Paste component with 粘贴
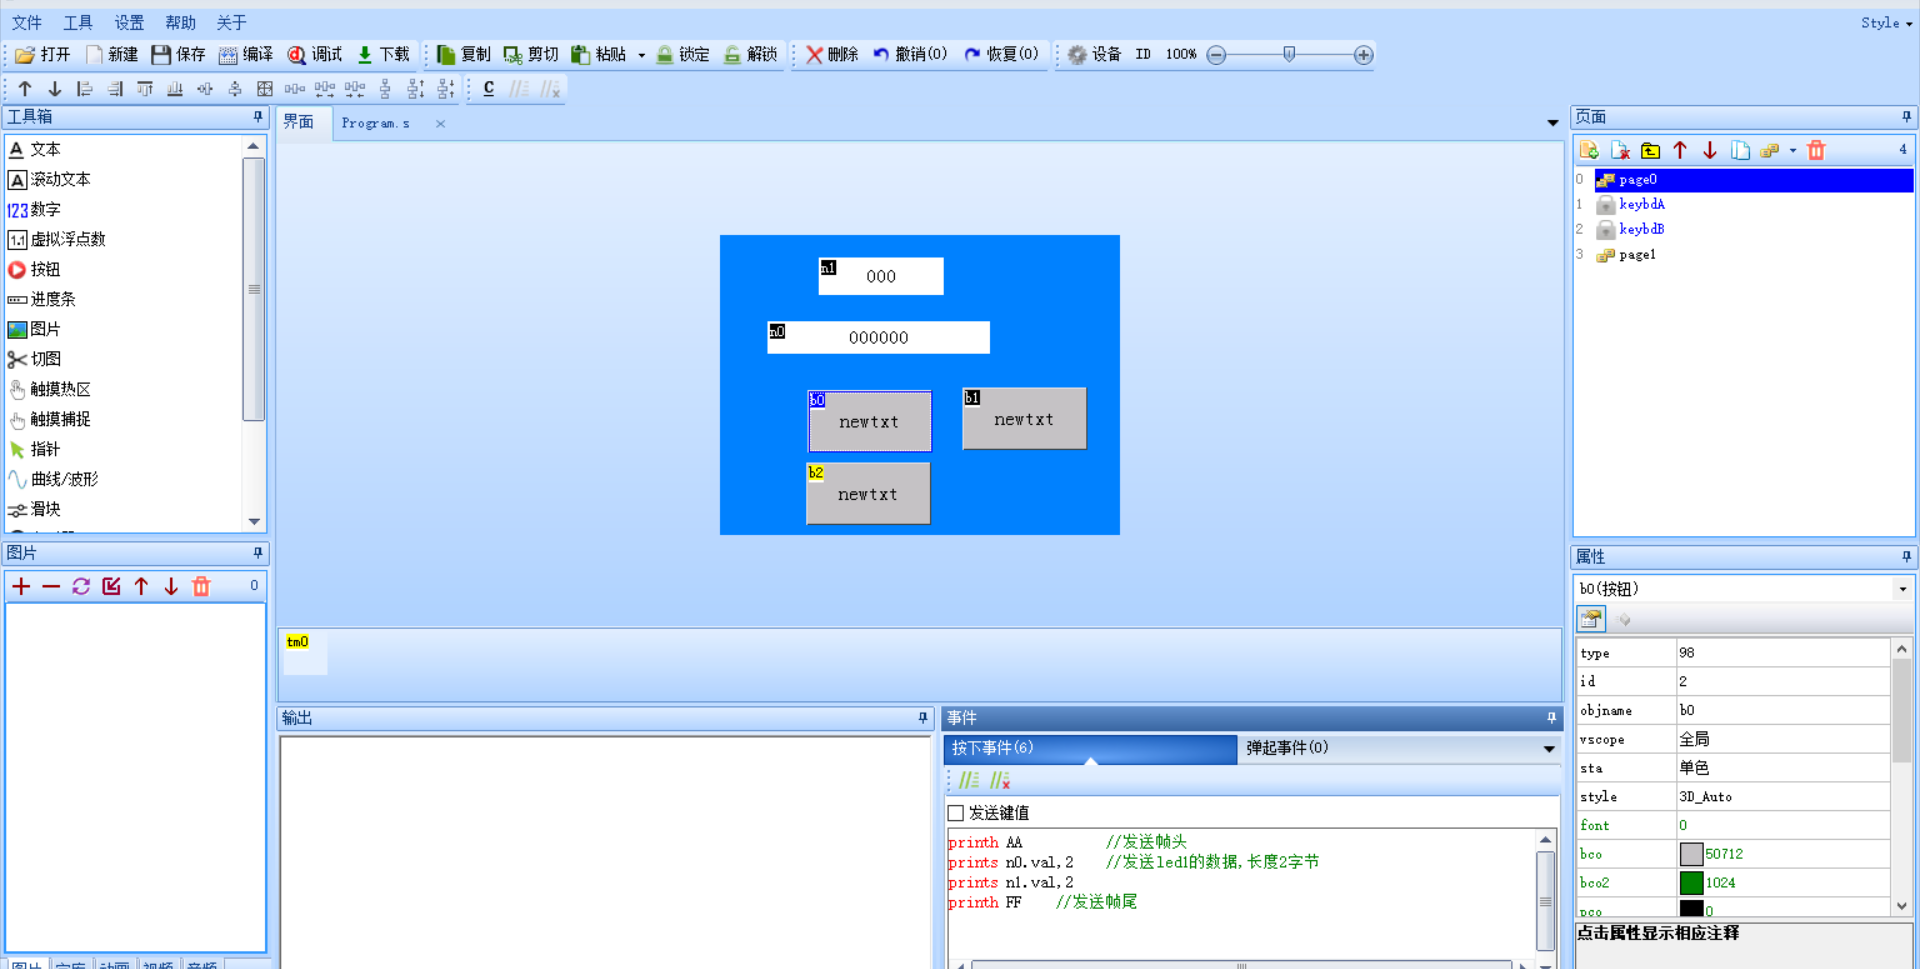The height and width of the screenshot is (969, 1920). point(599,54)
